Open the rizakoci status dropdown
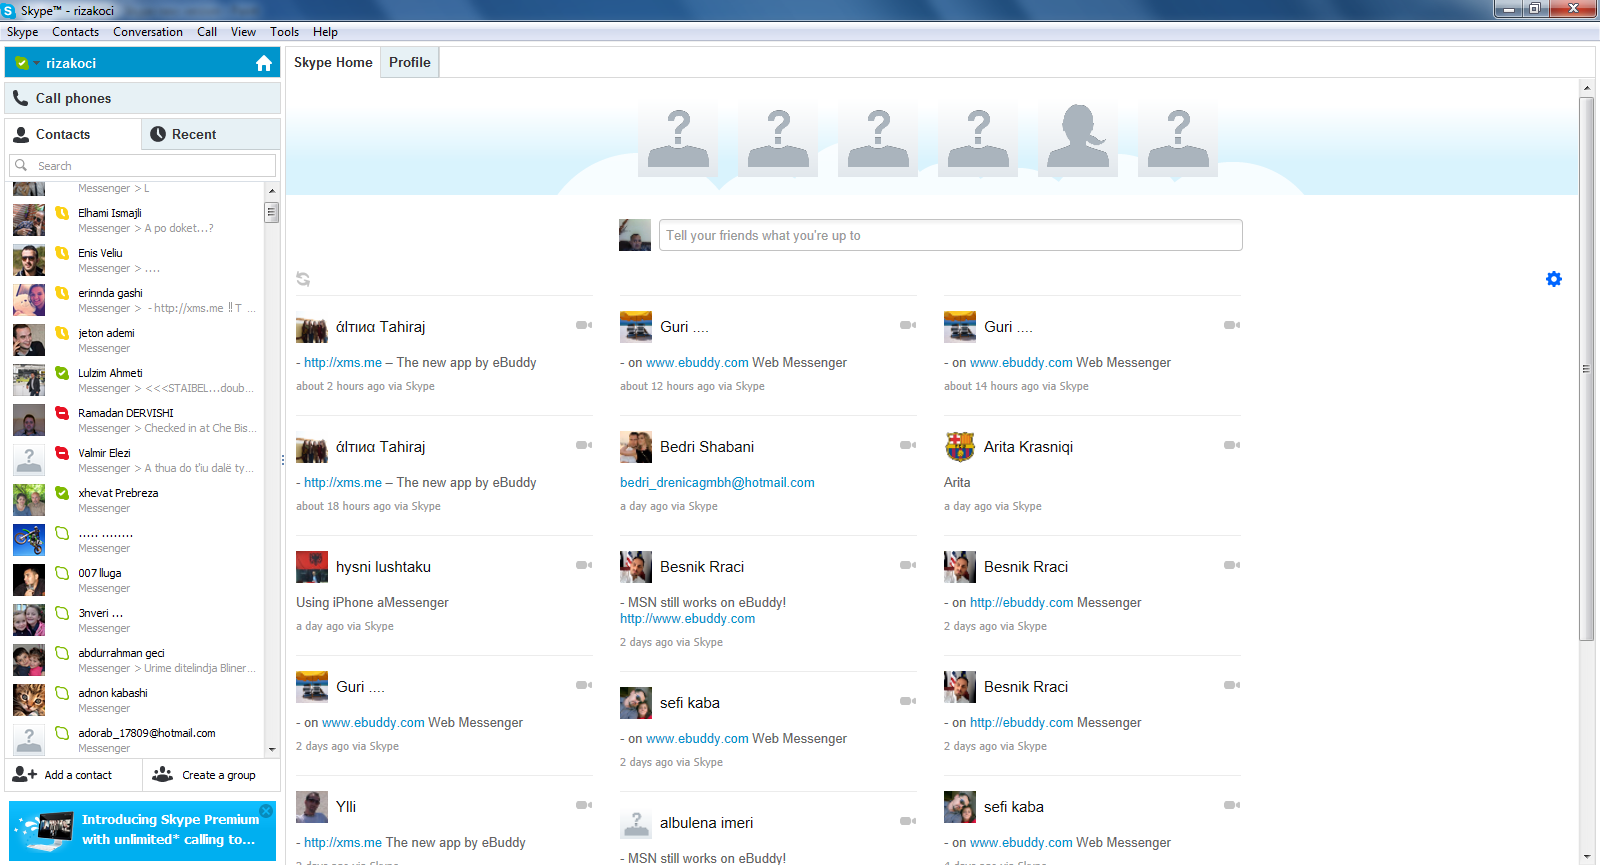 tap(28, 63)
